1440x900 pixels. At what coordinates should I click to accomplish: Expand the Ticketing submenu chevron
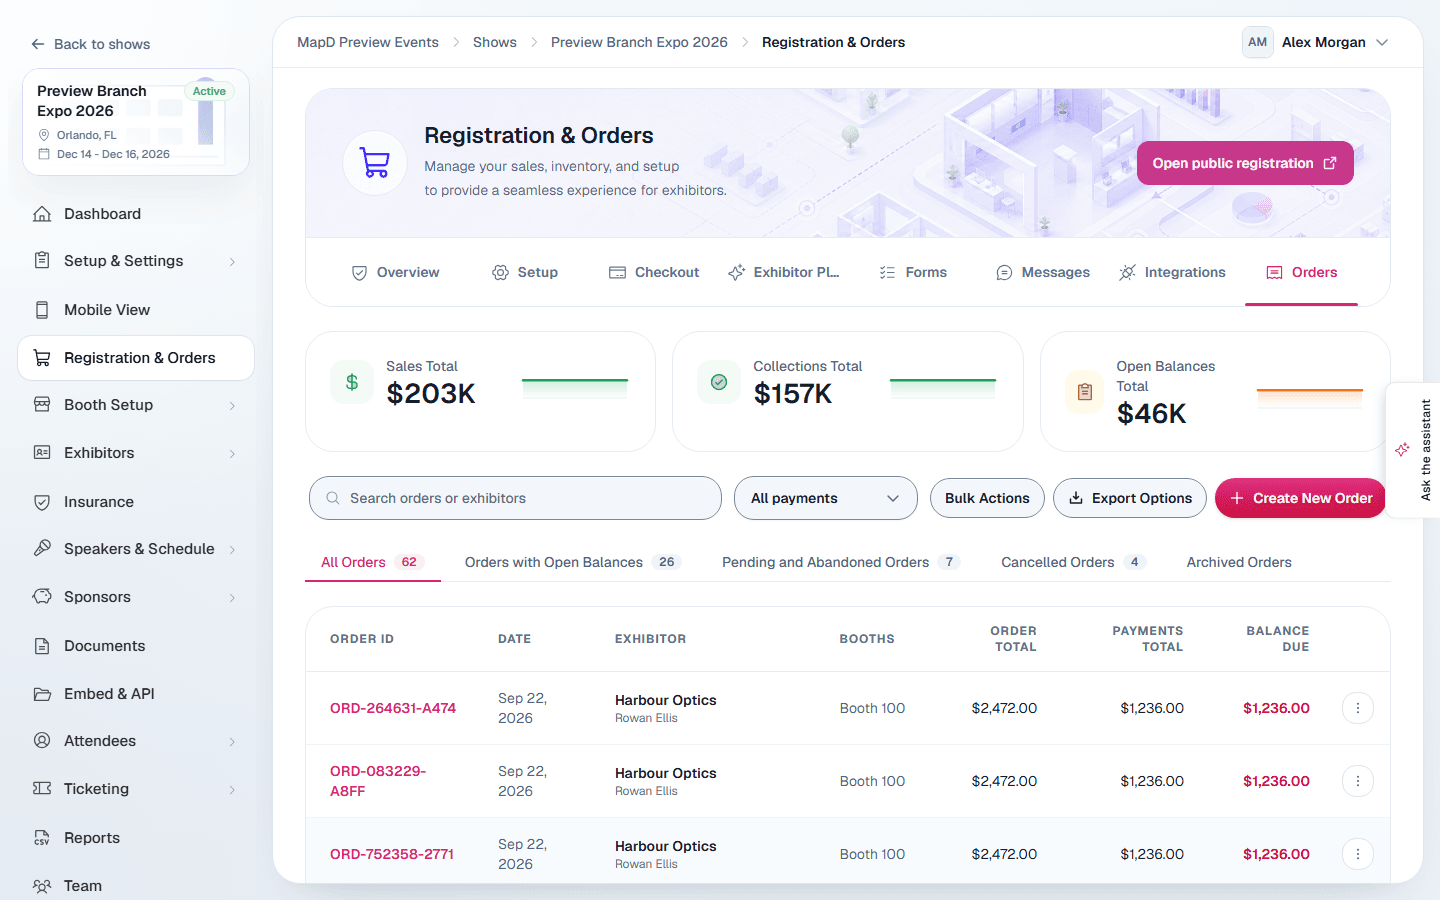[232, 790]
